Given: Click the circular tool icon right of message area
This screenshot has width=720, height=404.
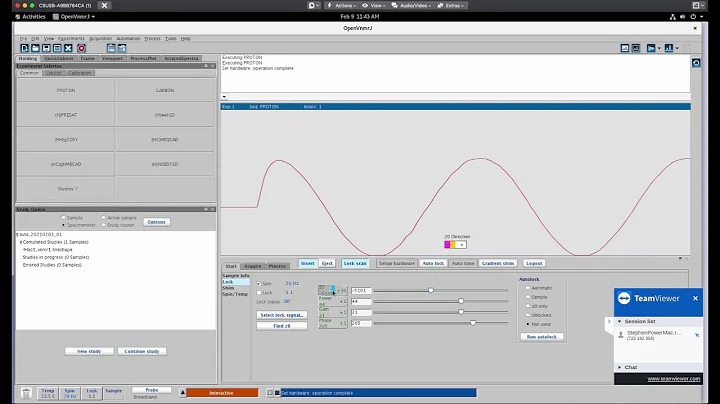Looking at the screenshot, I should [696, 62].
